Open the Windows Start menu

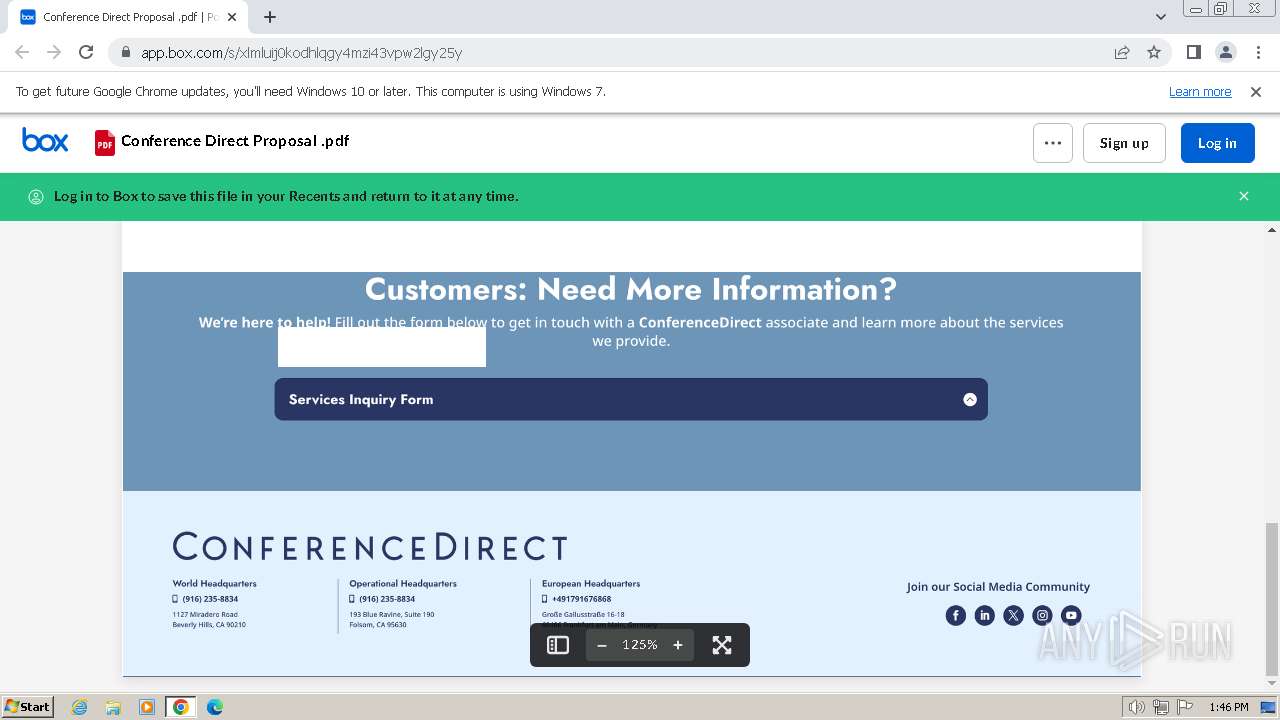[x=28, y=707]
